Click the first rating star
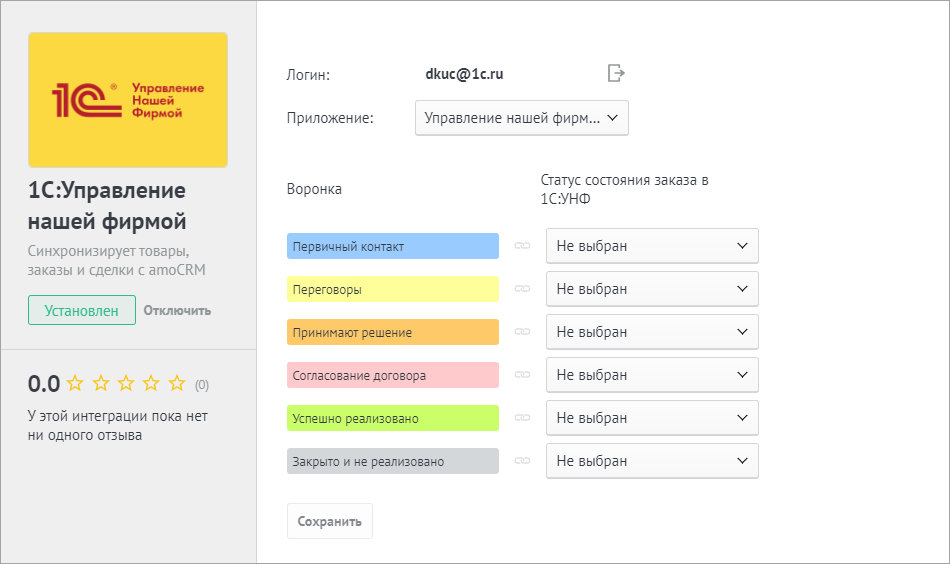This screenshot has width=950, height=564. pos(75,383)
